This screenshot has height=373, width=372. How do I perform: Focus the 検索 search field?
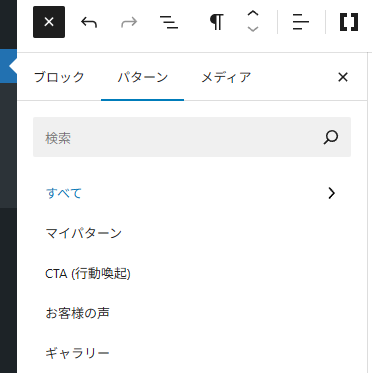coord(192,137)
